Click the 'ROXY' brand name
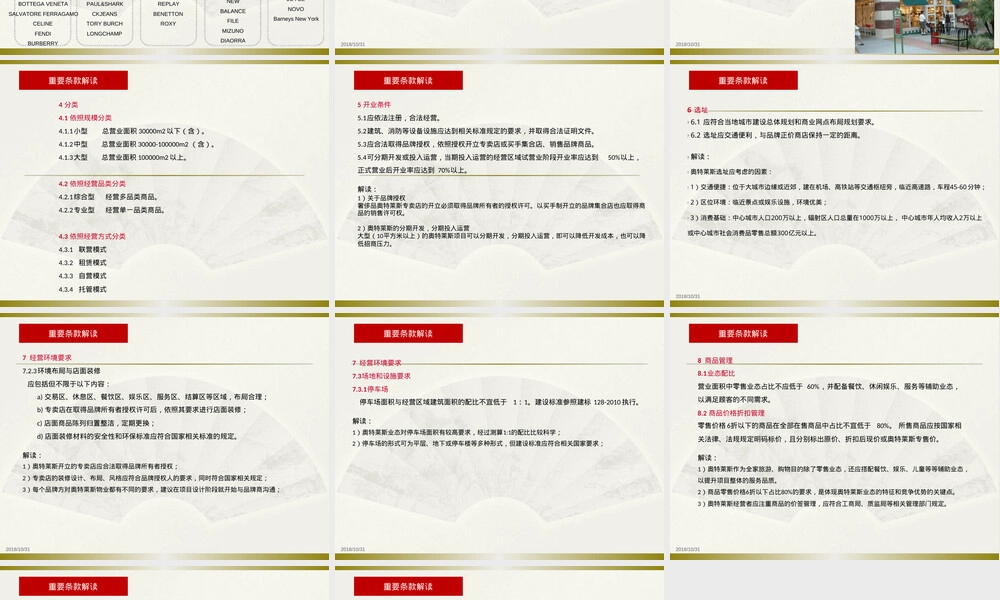Viewport: 1000px width, 600px height. (x=168, y=24)
